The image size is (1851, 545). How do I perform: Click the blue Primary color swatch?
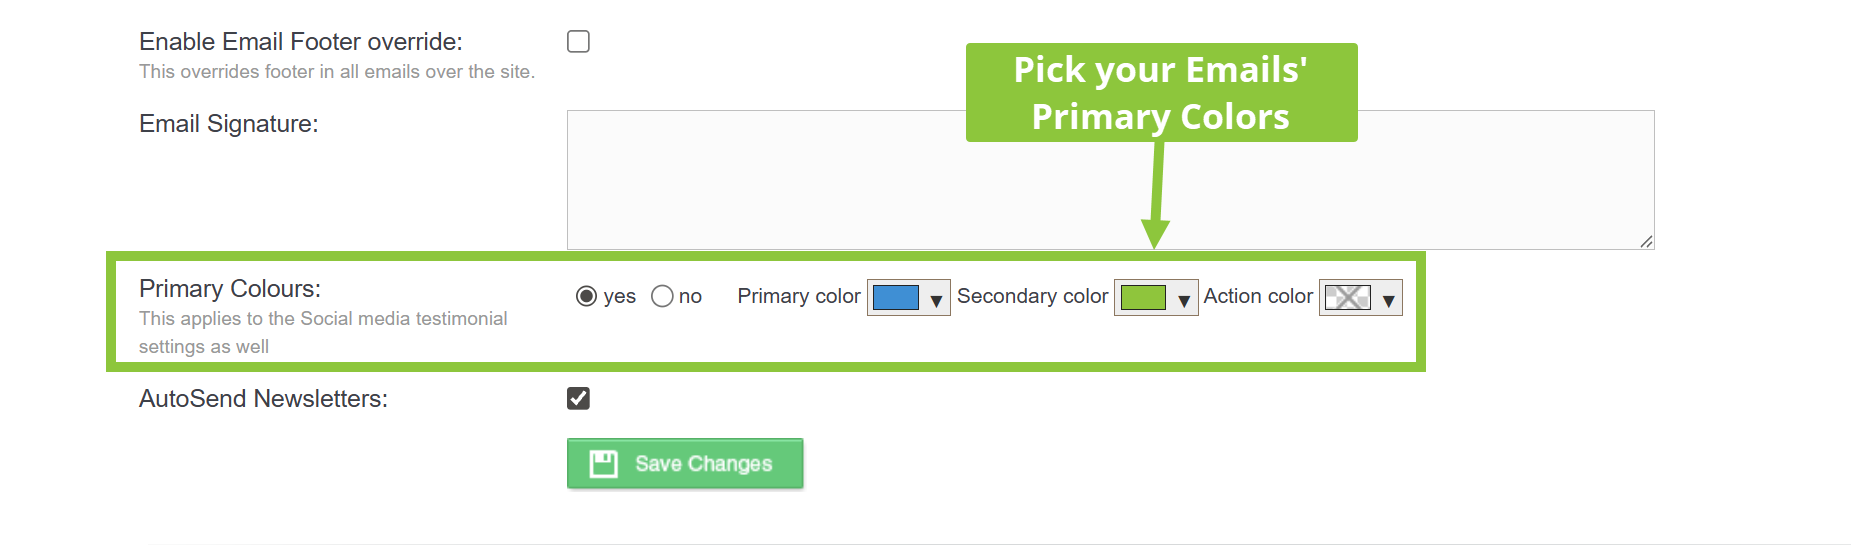tap(895, 298)
